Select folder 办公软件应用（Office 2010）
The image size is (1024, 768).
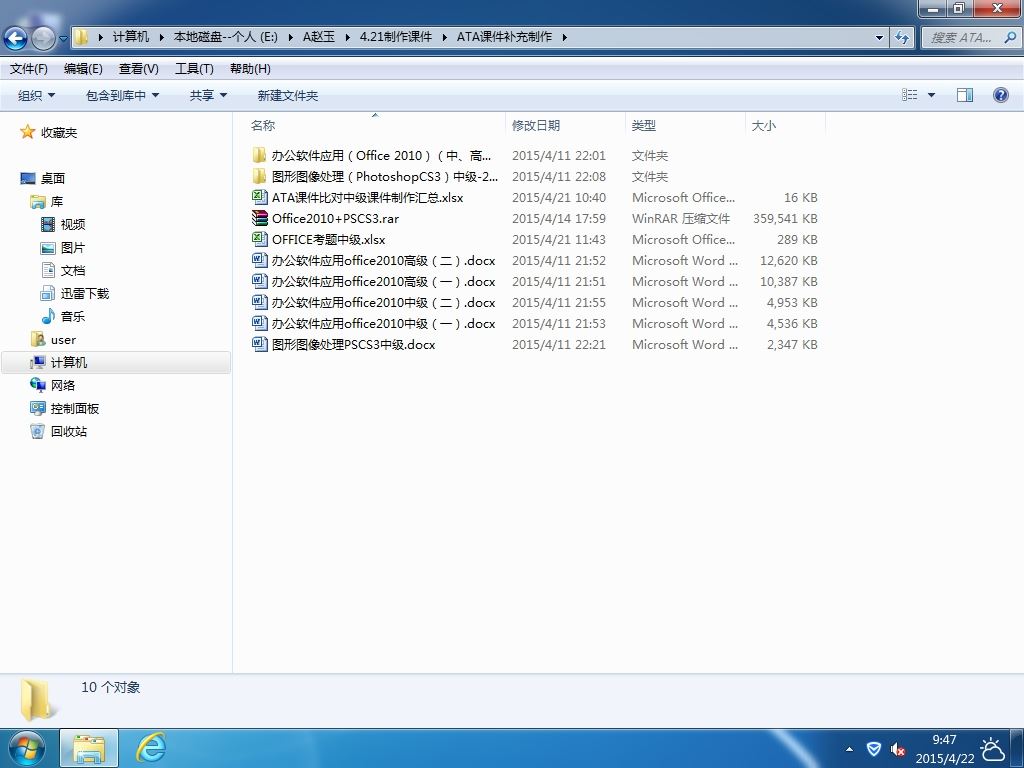click(x=381, y=155)
